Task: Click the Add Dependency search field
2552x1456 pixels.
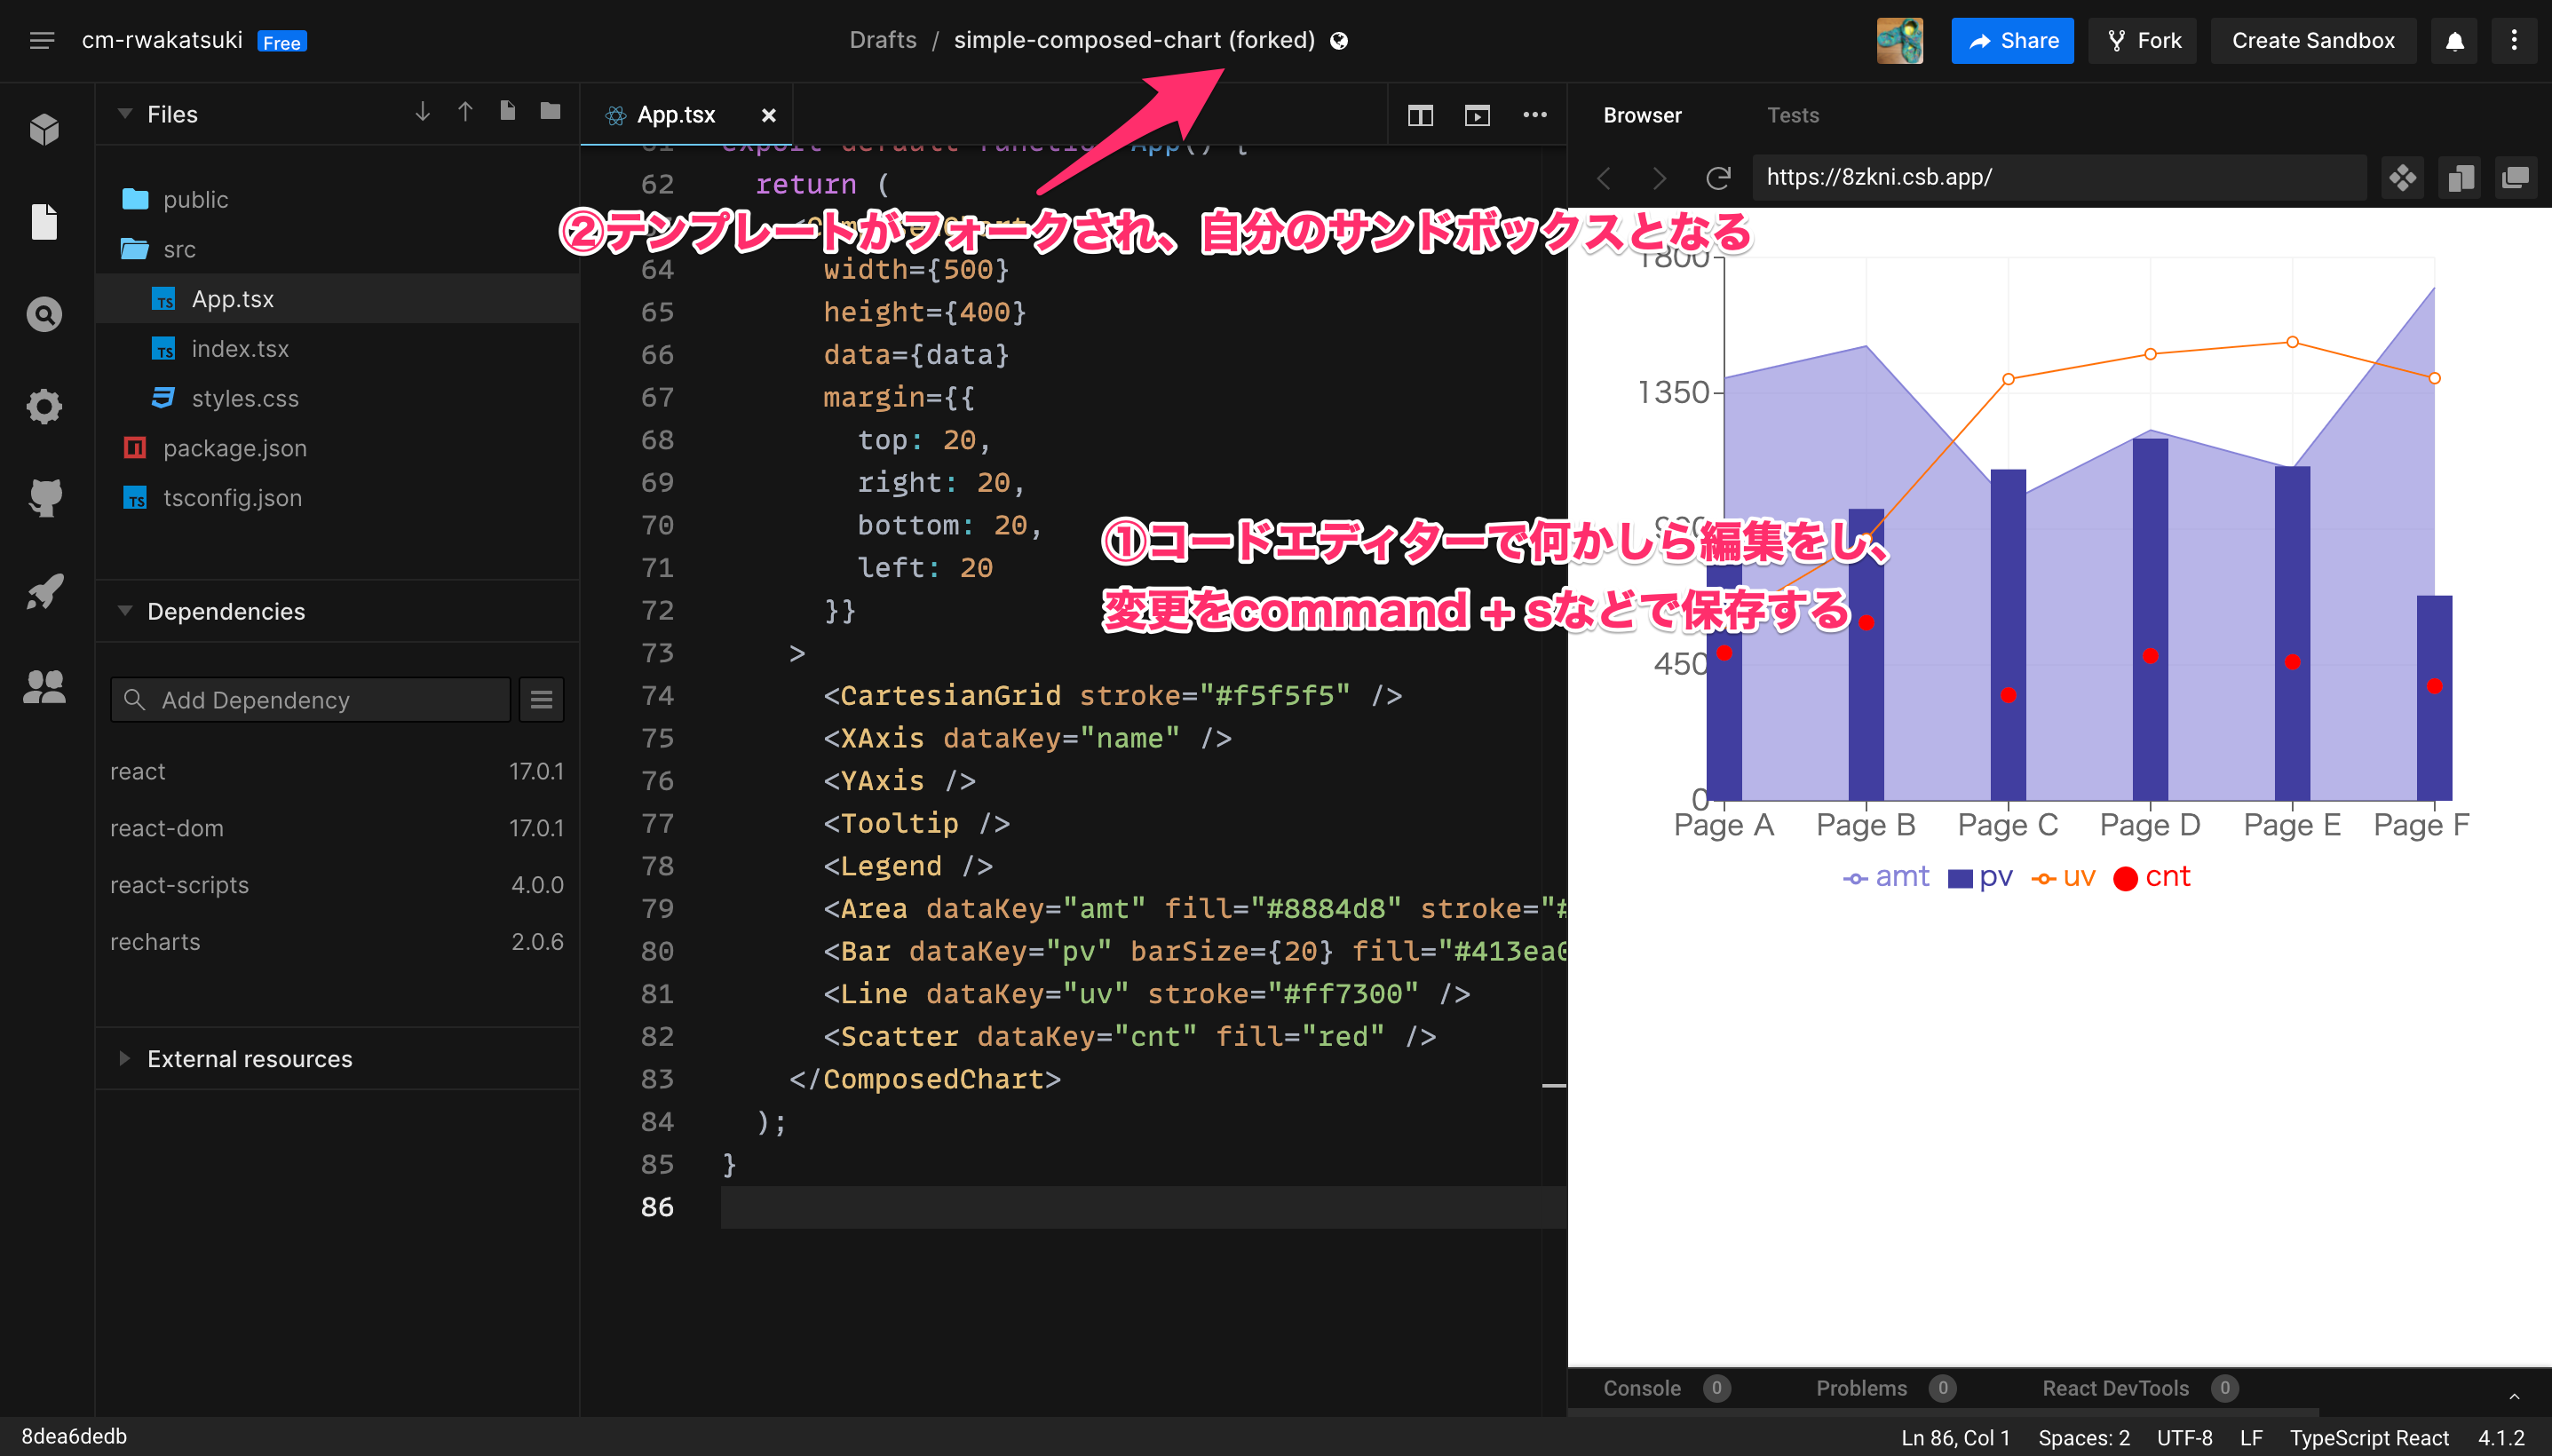Action: tap(311, 700)
